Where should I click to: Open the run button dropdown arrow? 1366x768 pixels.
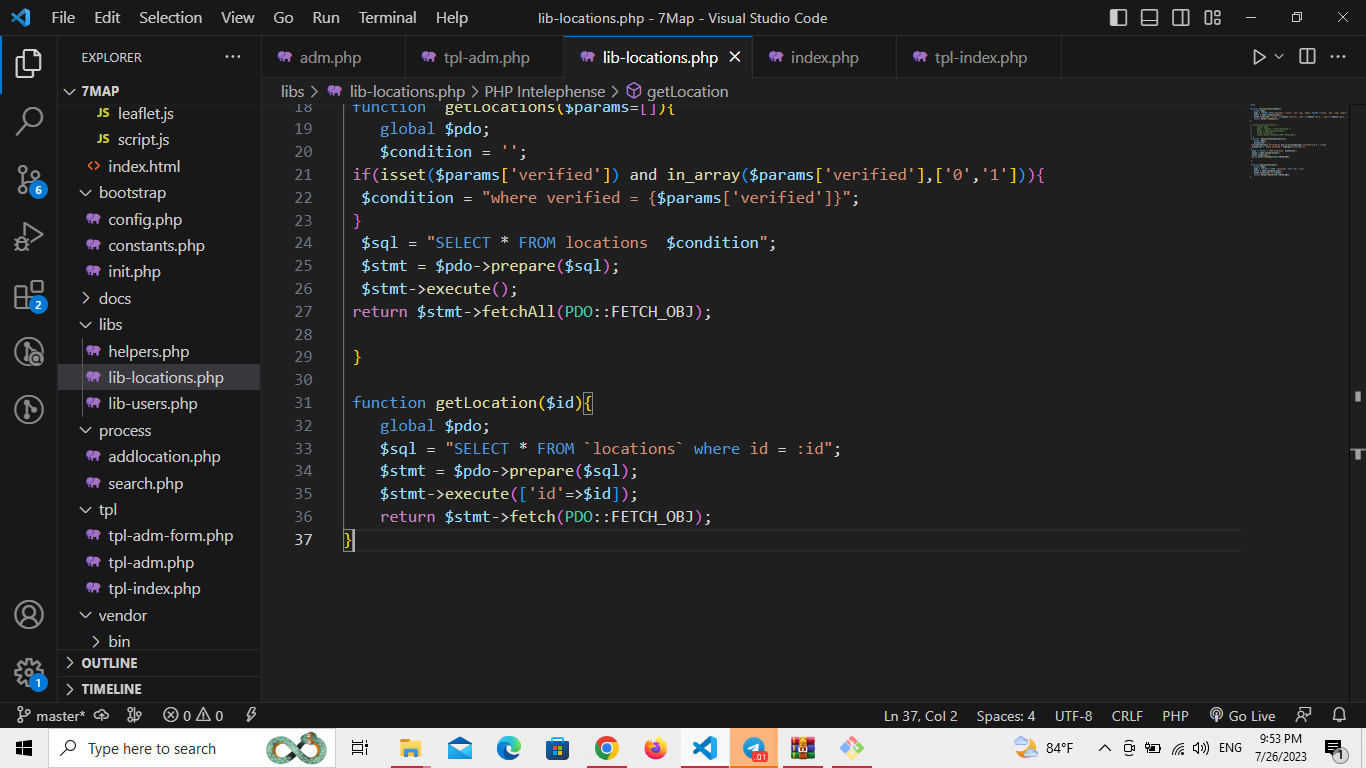(1279, 57)
